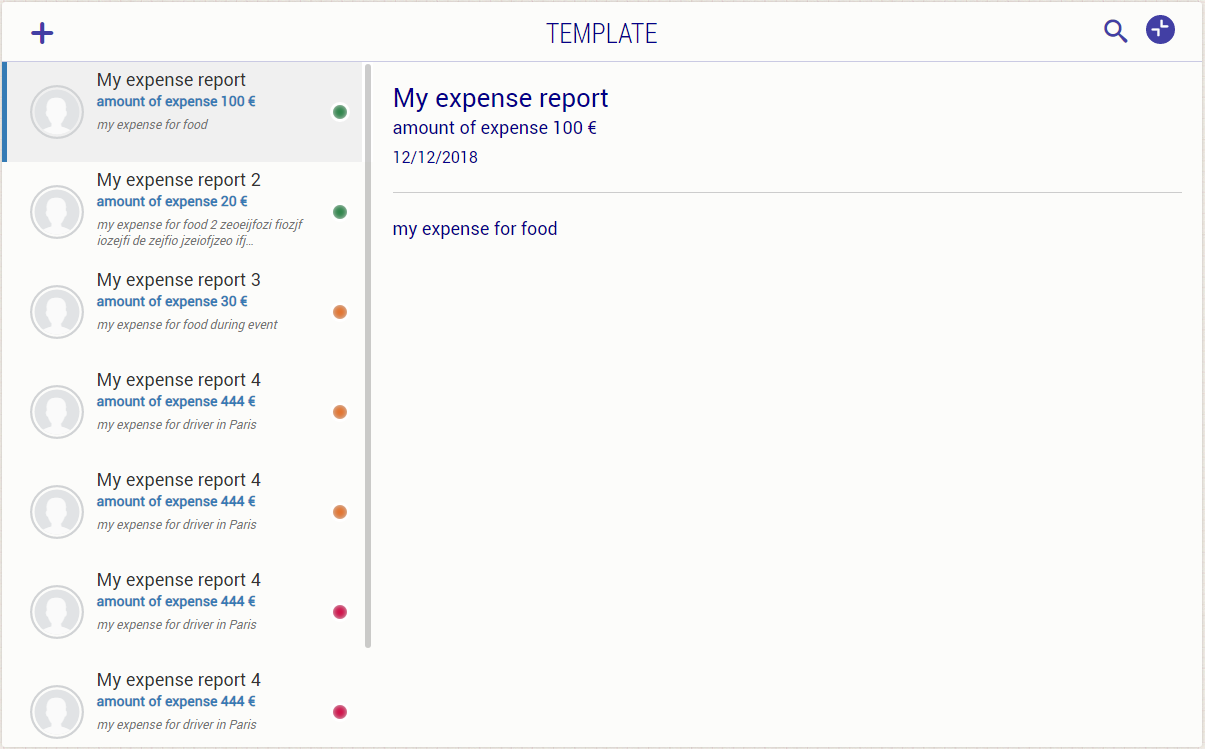Click the "My expense report" heading in detail view
The width and height of the screenshot is (1205, 749).
click(x=500, y=97)
